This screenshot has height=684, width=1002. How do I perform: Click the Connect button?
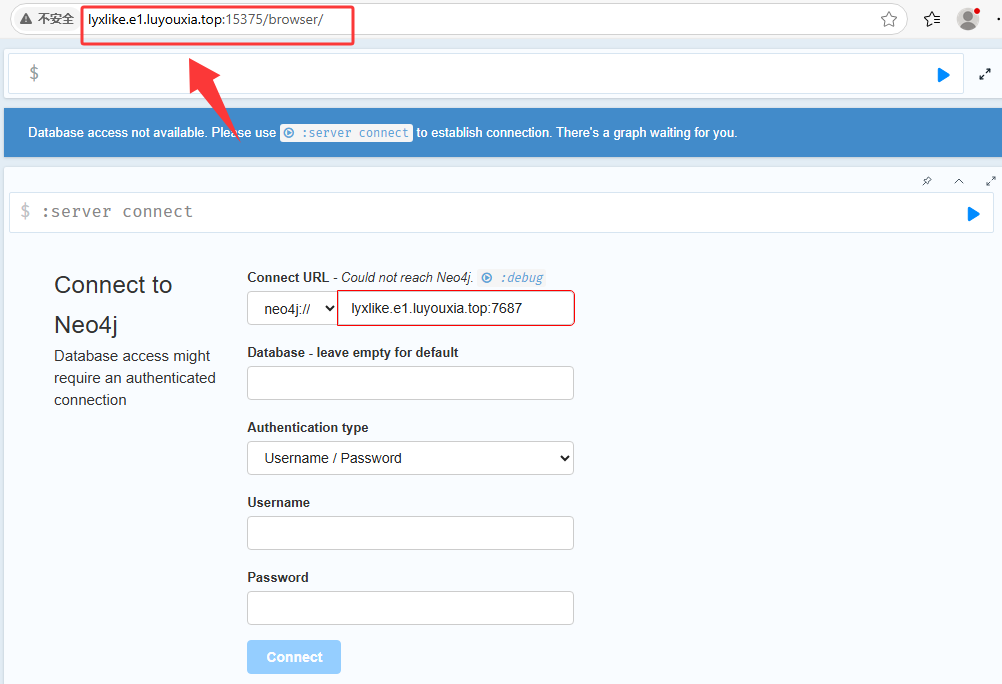point(294,657)
